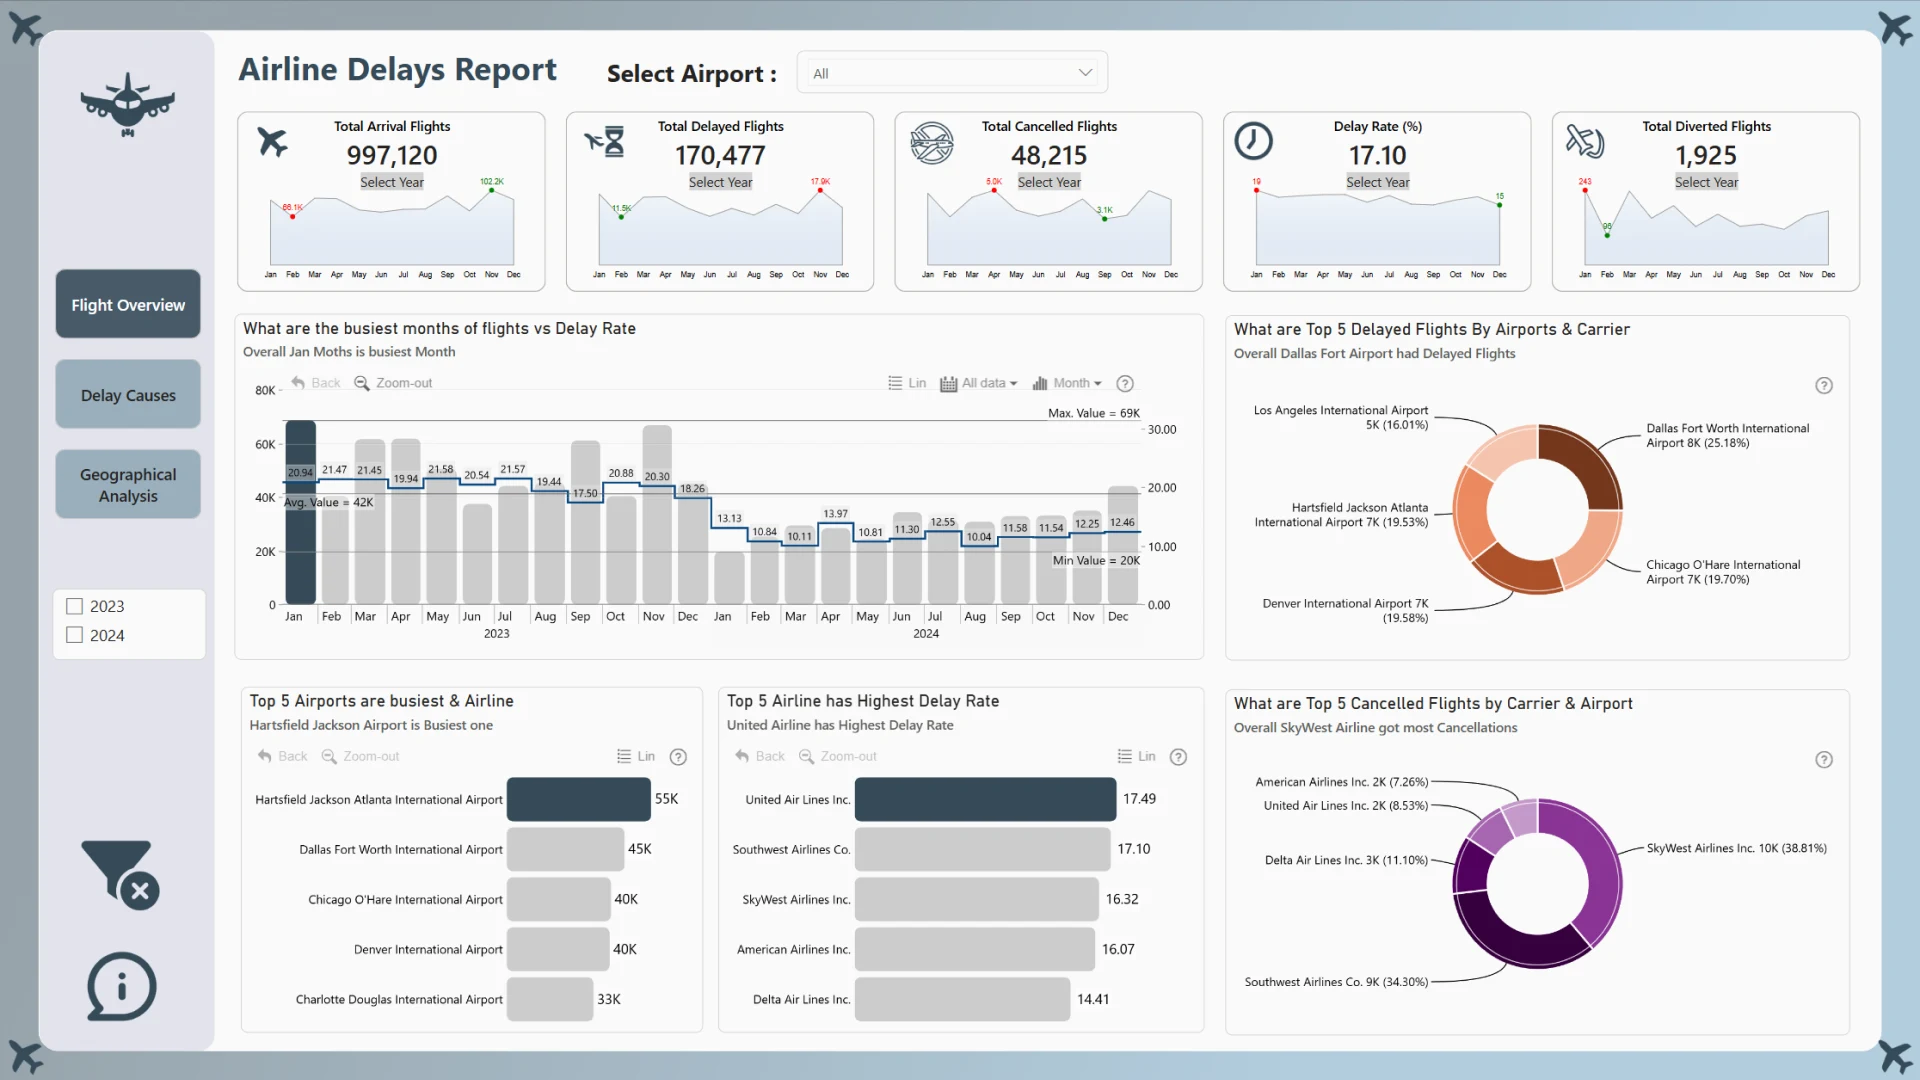Click the Denver International Airport 7K donut label

coord(1345,610)
